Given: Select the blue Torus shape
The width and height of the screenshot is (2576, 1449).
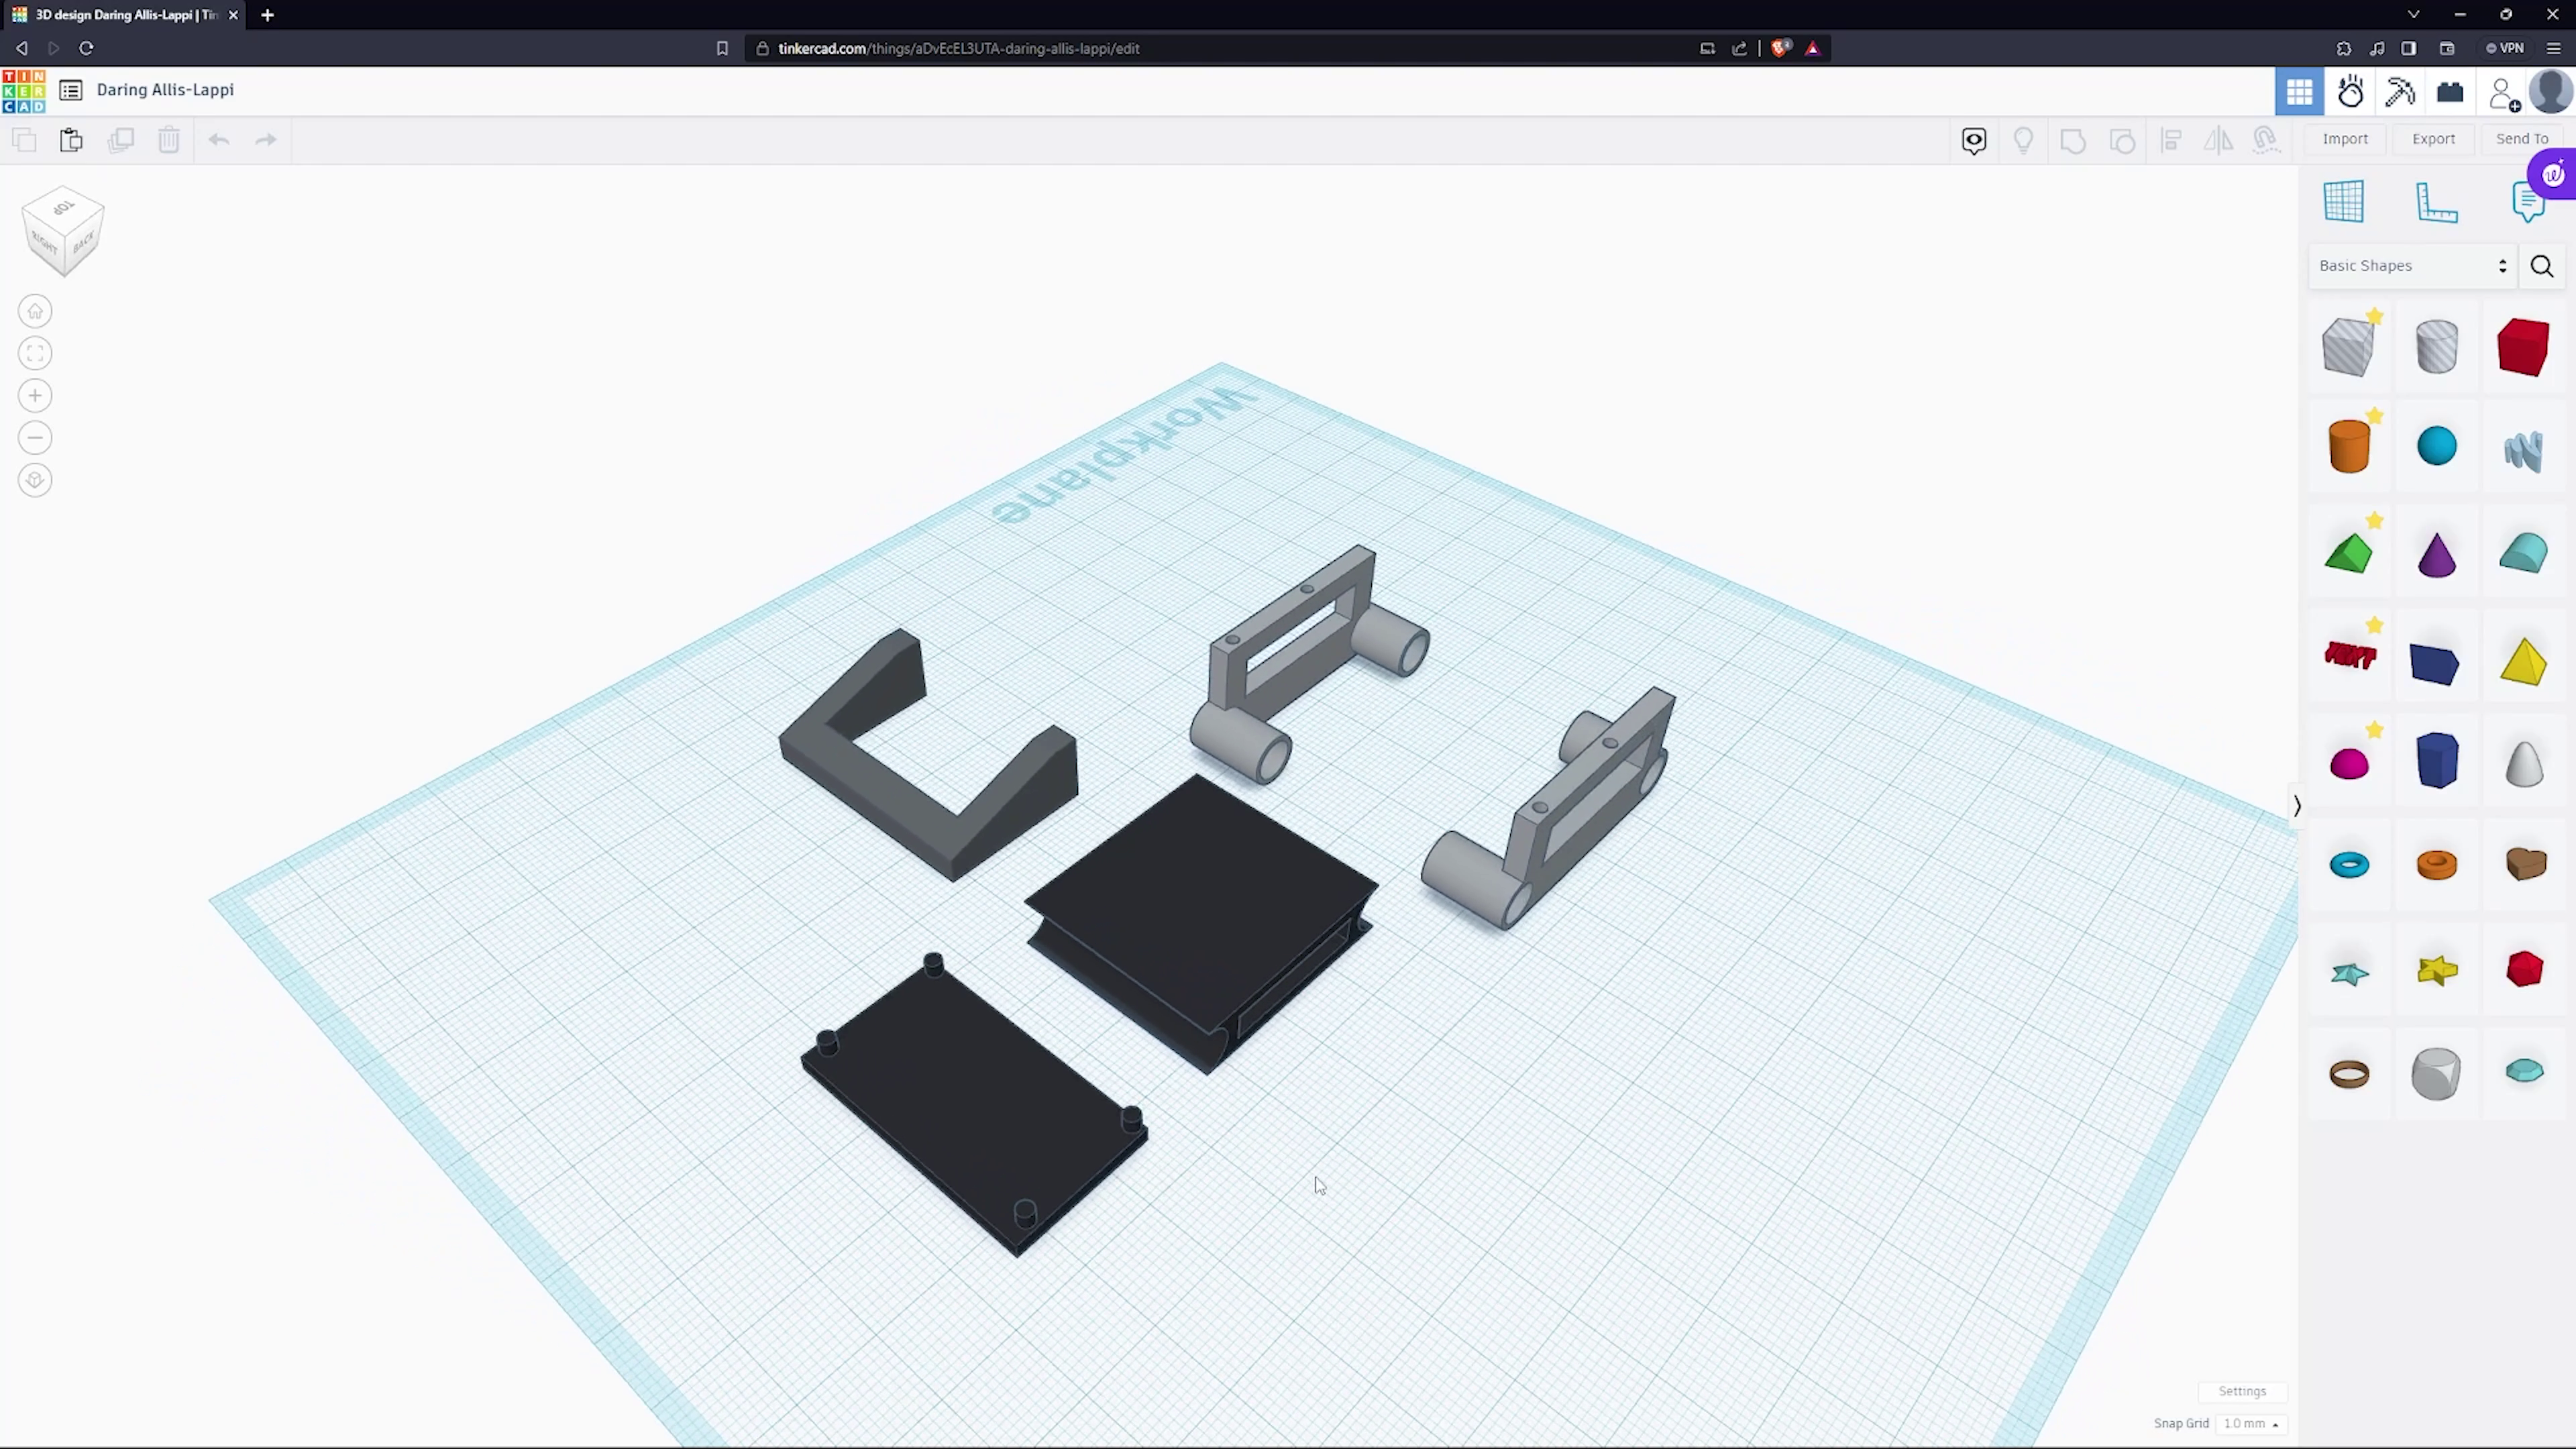Looking at the screenshot, I should tap(2349, 865).
